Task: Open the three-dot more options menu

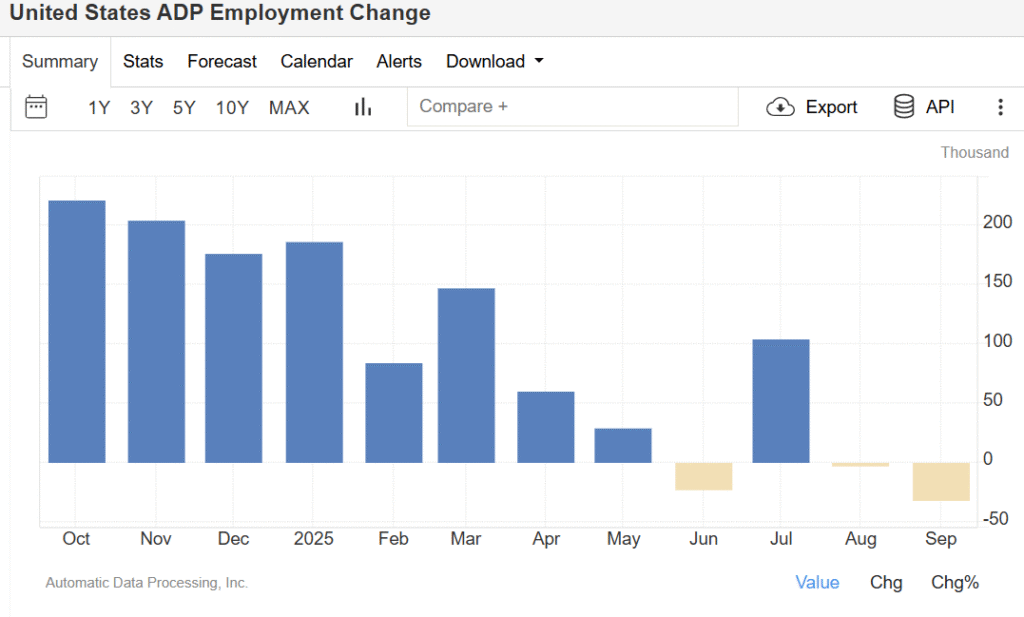Action: [1000, 107]
